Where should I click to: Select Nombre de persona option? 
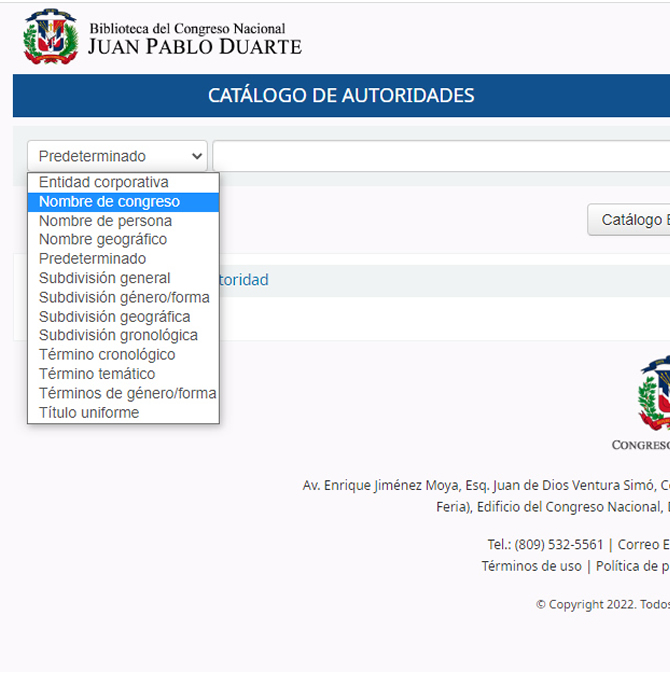click(123, 221)
